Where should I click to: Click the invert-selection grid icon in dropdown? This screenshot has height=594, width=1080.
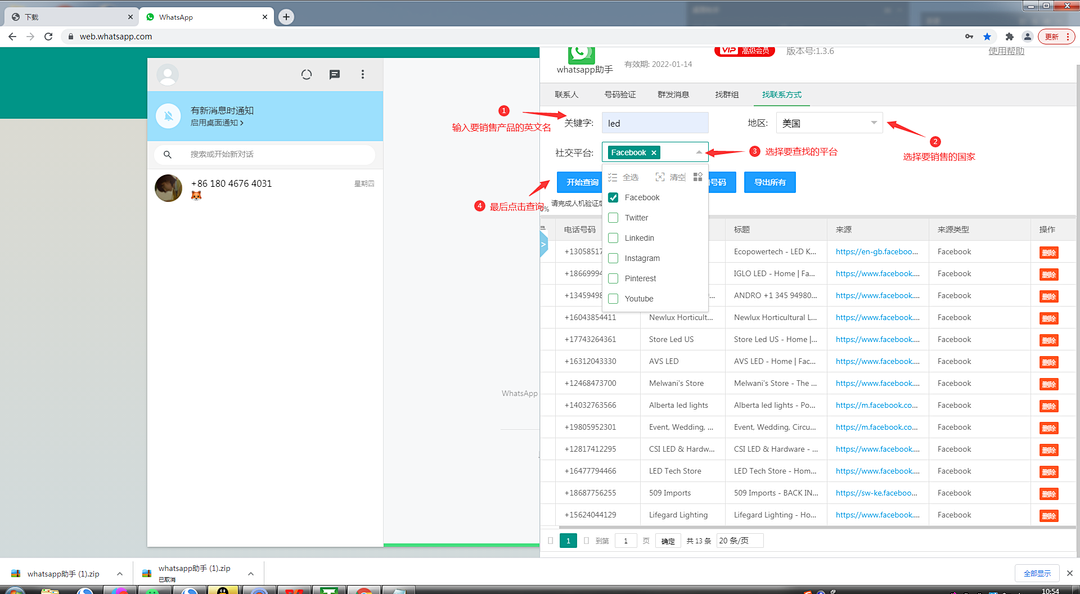[698, 177]
